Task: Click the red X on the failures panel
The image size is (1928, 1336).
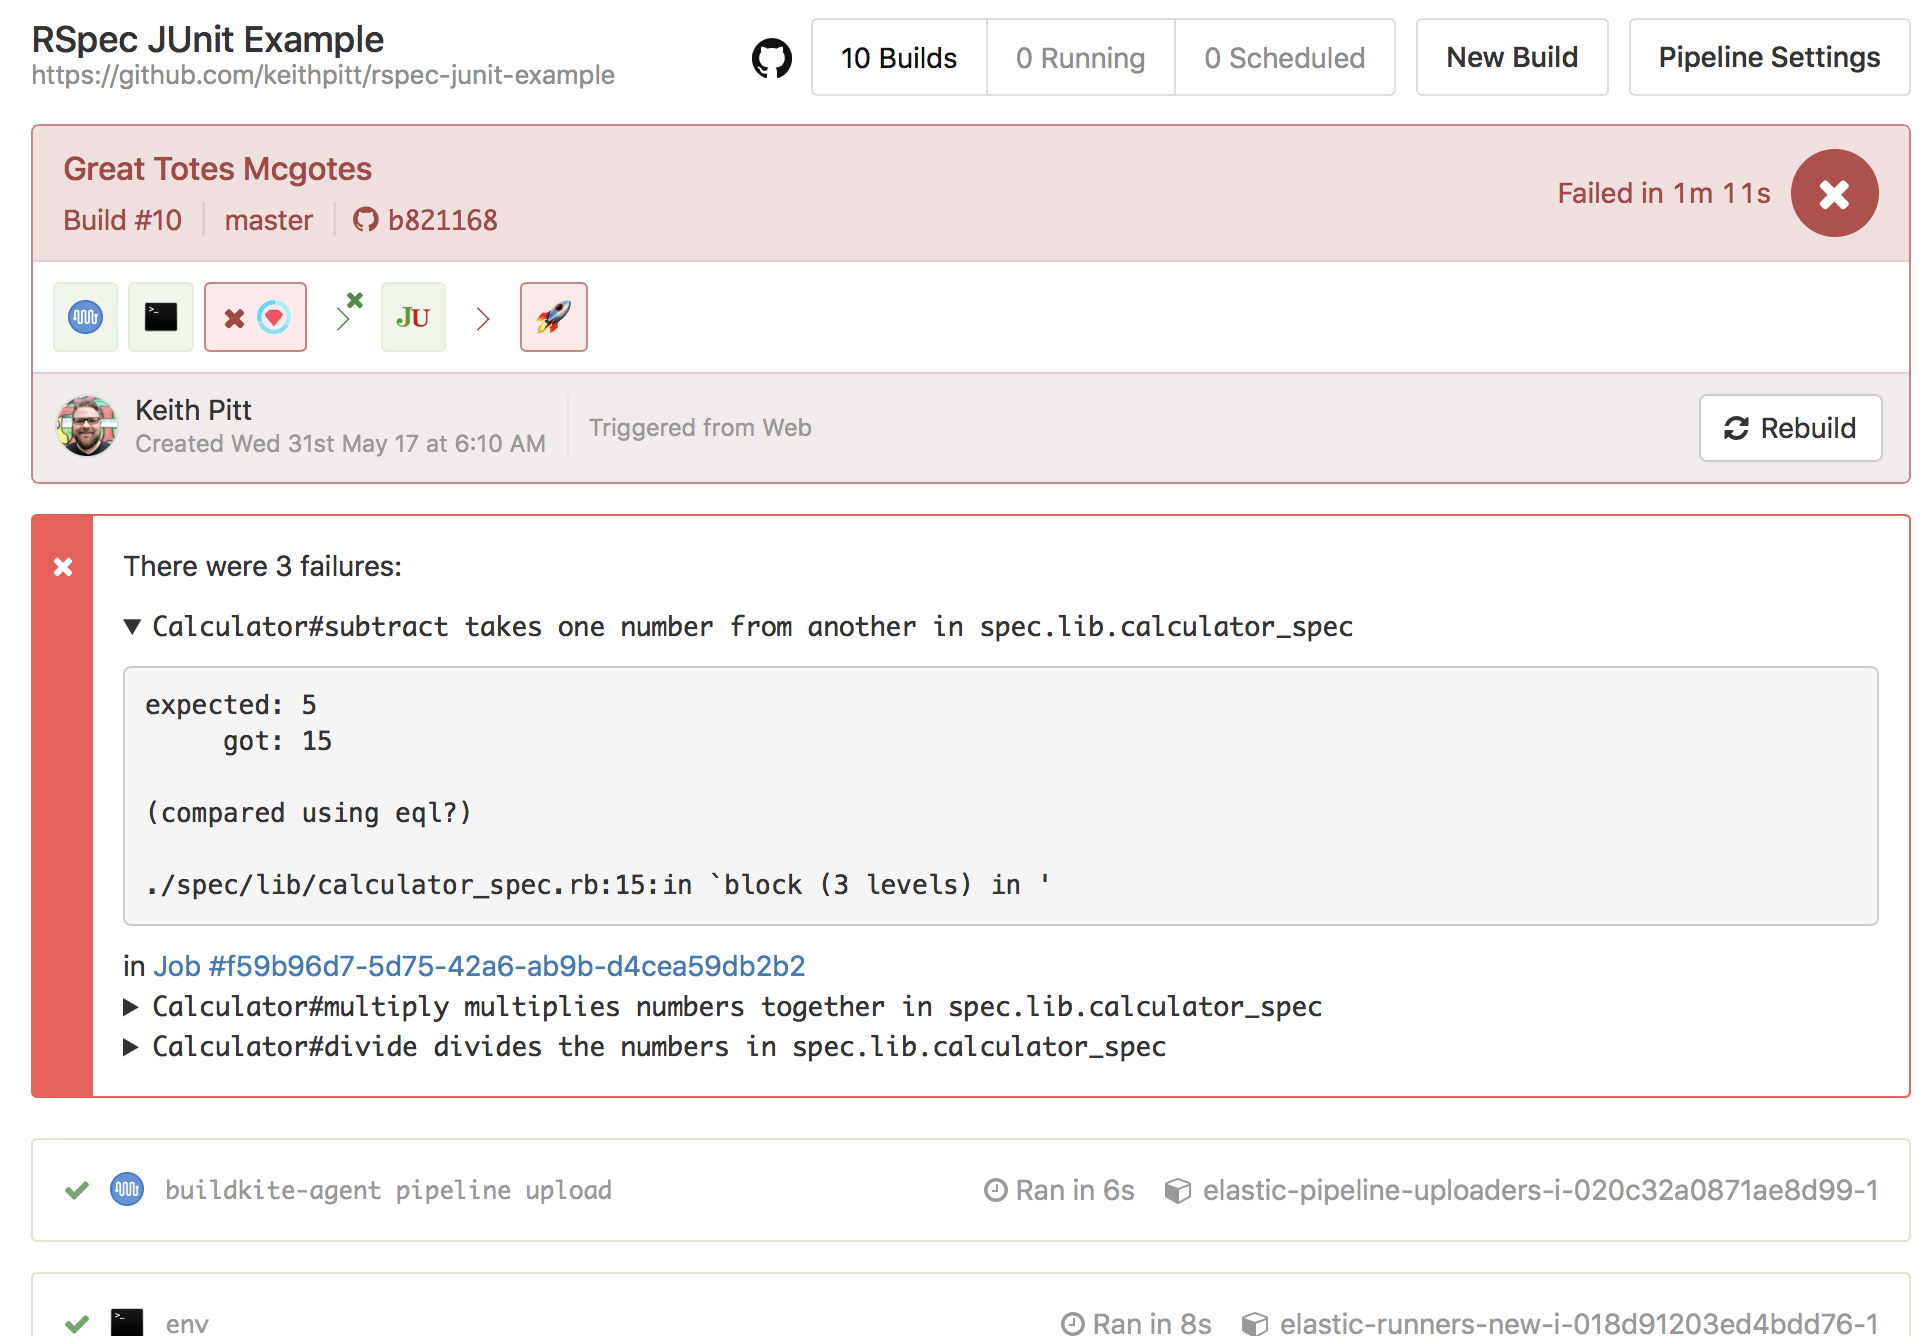Action: click(63, 566)
